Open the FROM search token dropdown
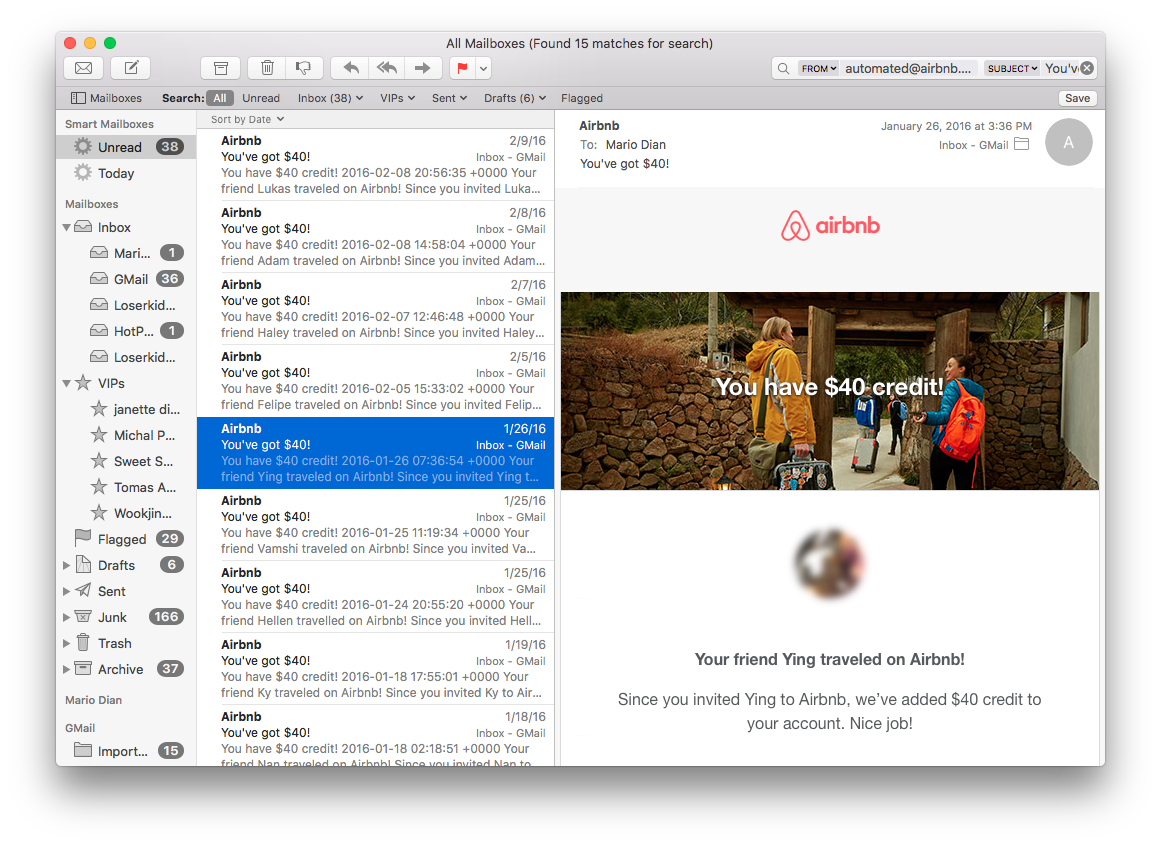This screenshot has height=846, width=1161. click(x=818, y=68)
